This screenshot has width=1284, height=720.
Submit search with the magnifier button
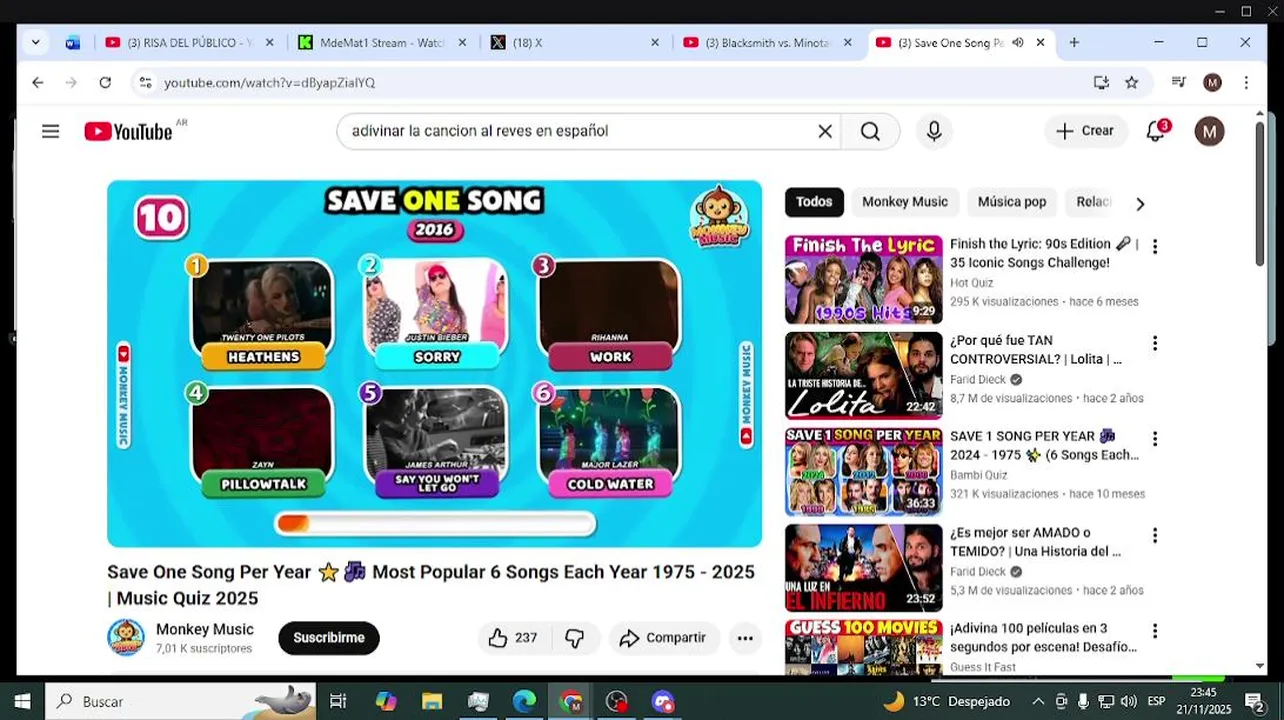tap(870, 131)
